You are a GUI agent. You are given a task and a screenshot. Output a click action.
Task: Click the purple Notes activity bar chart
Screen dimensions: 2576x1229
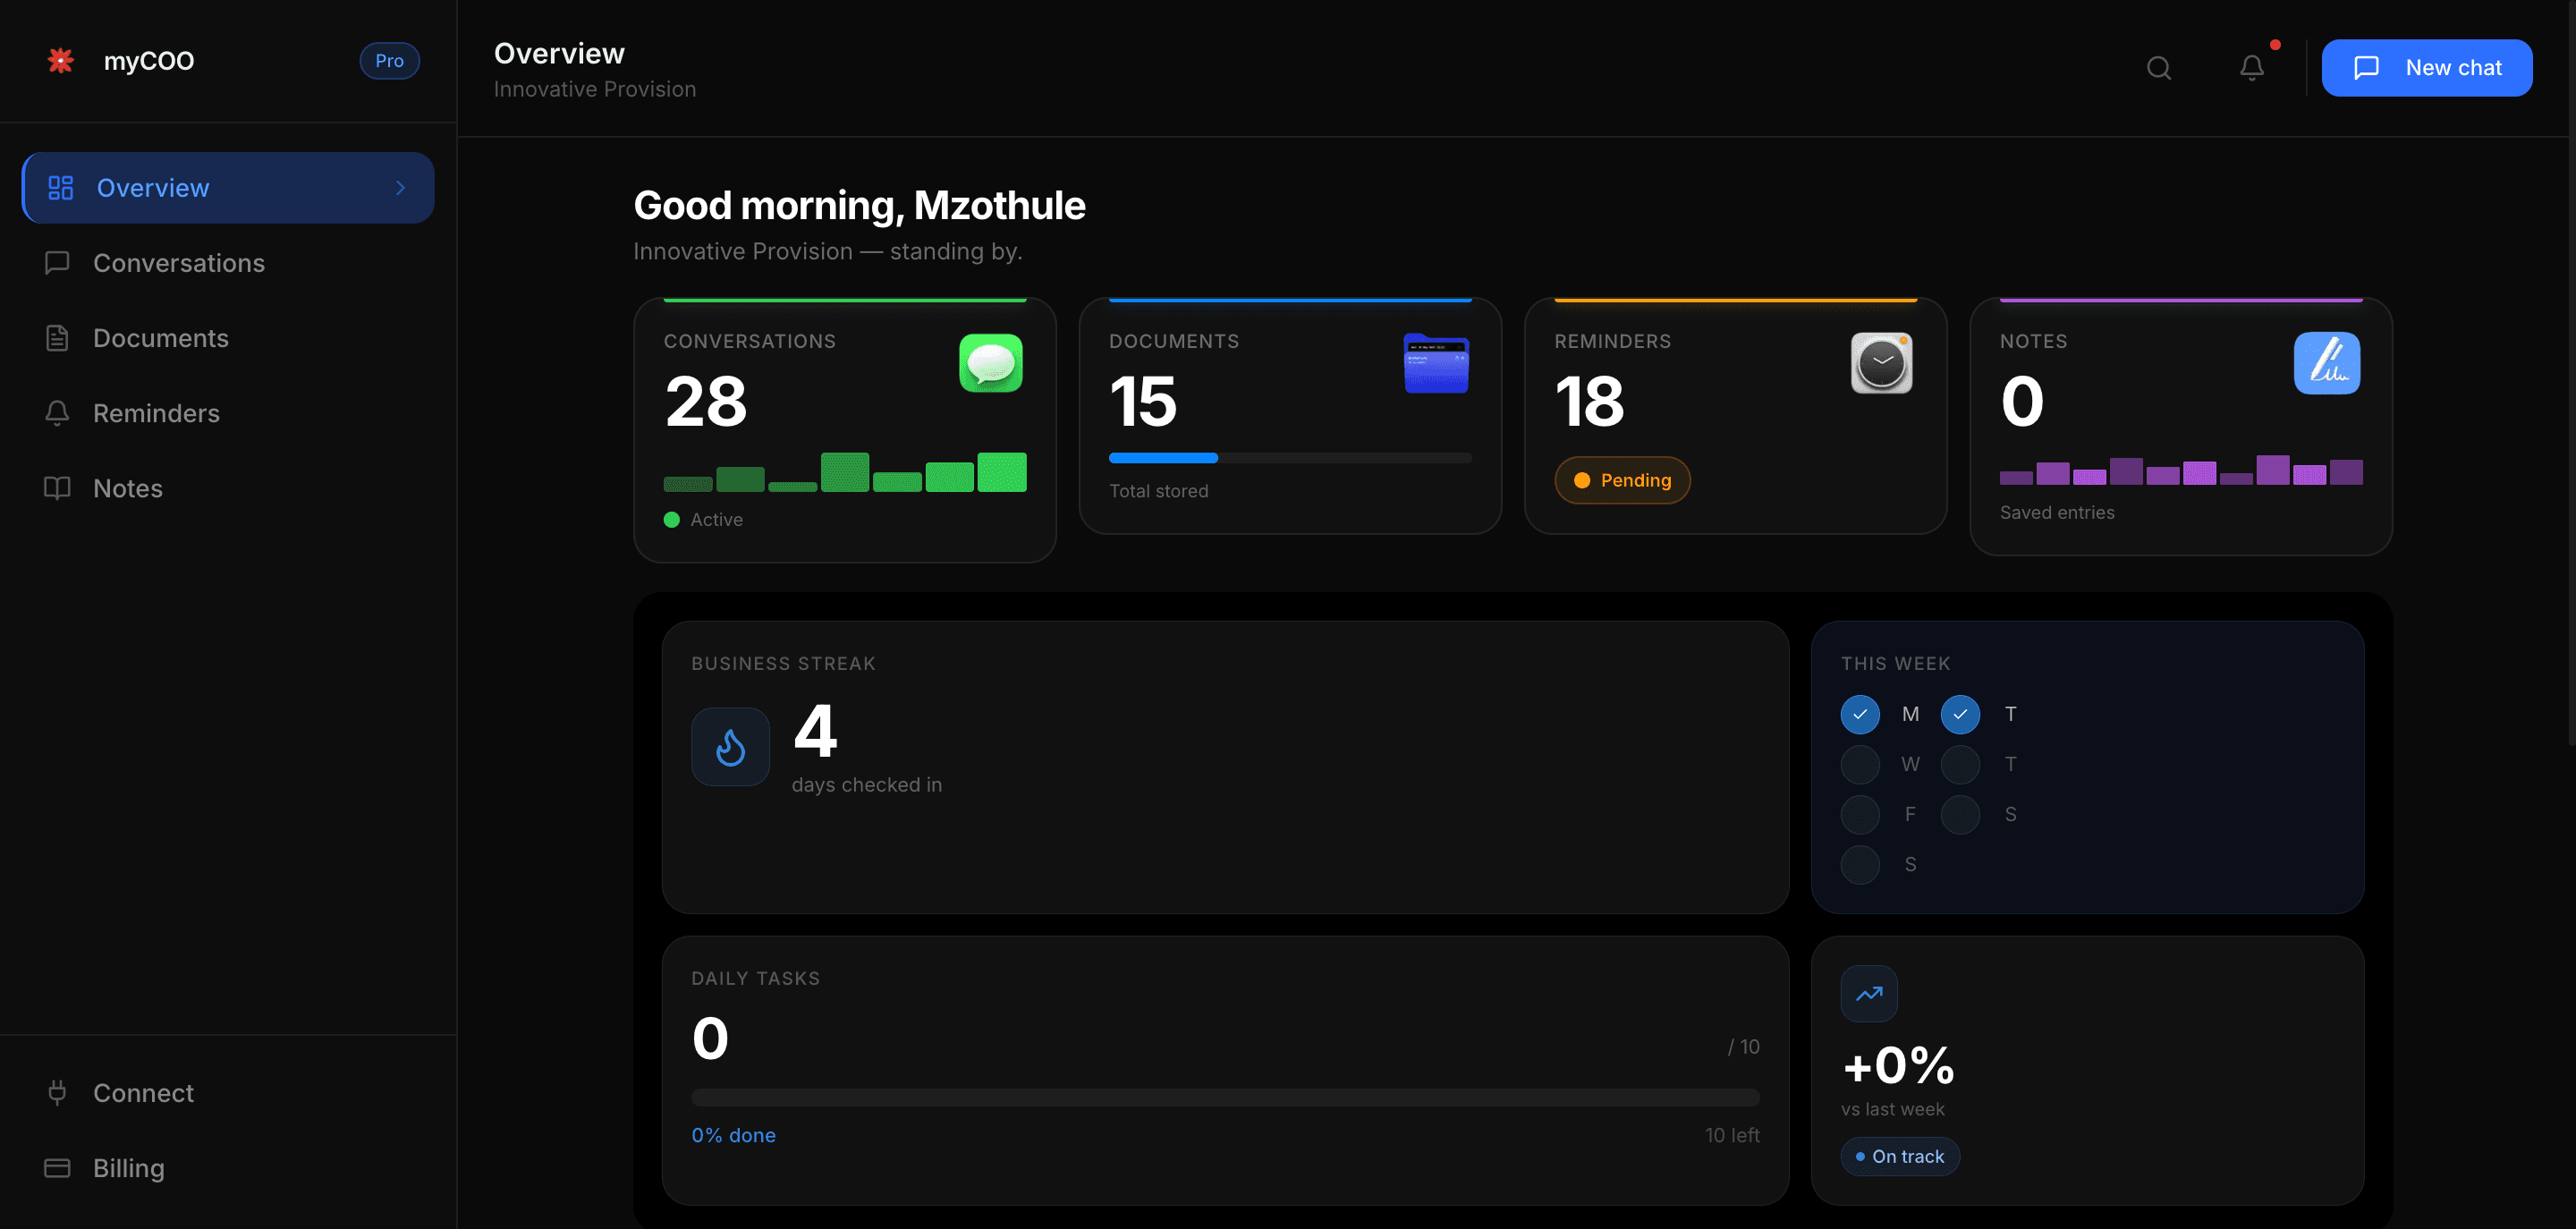coord(2181,470)
